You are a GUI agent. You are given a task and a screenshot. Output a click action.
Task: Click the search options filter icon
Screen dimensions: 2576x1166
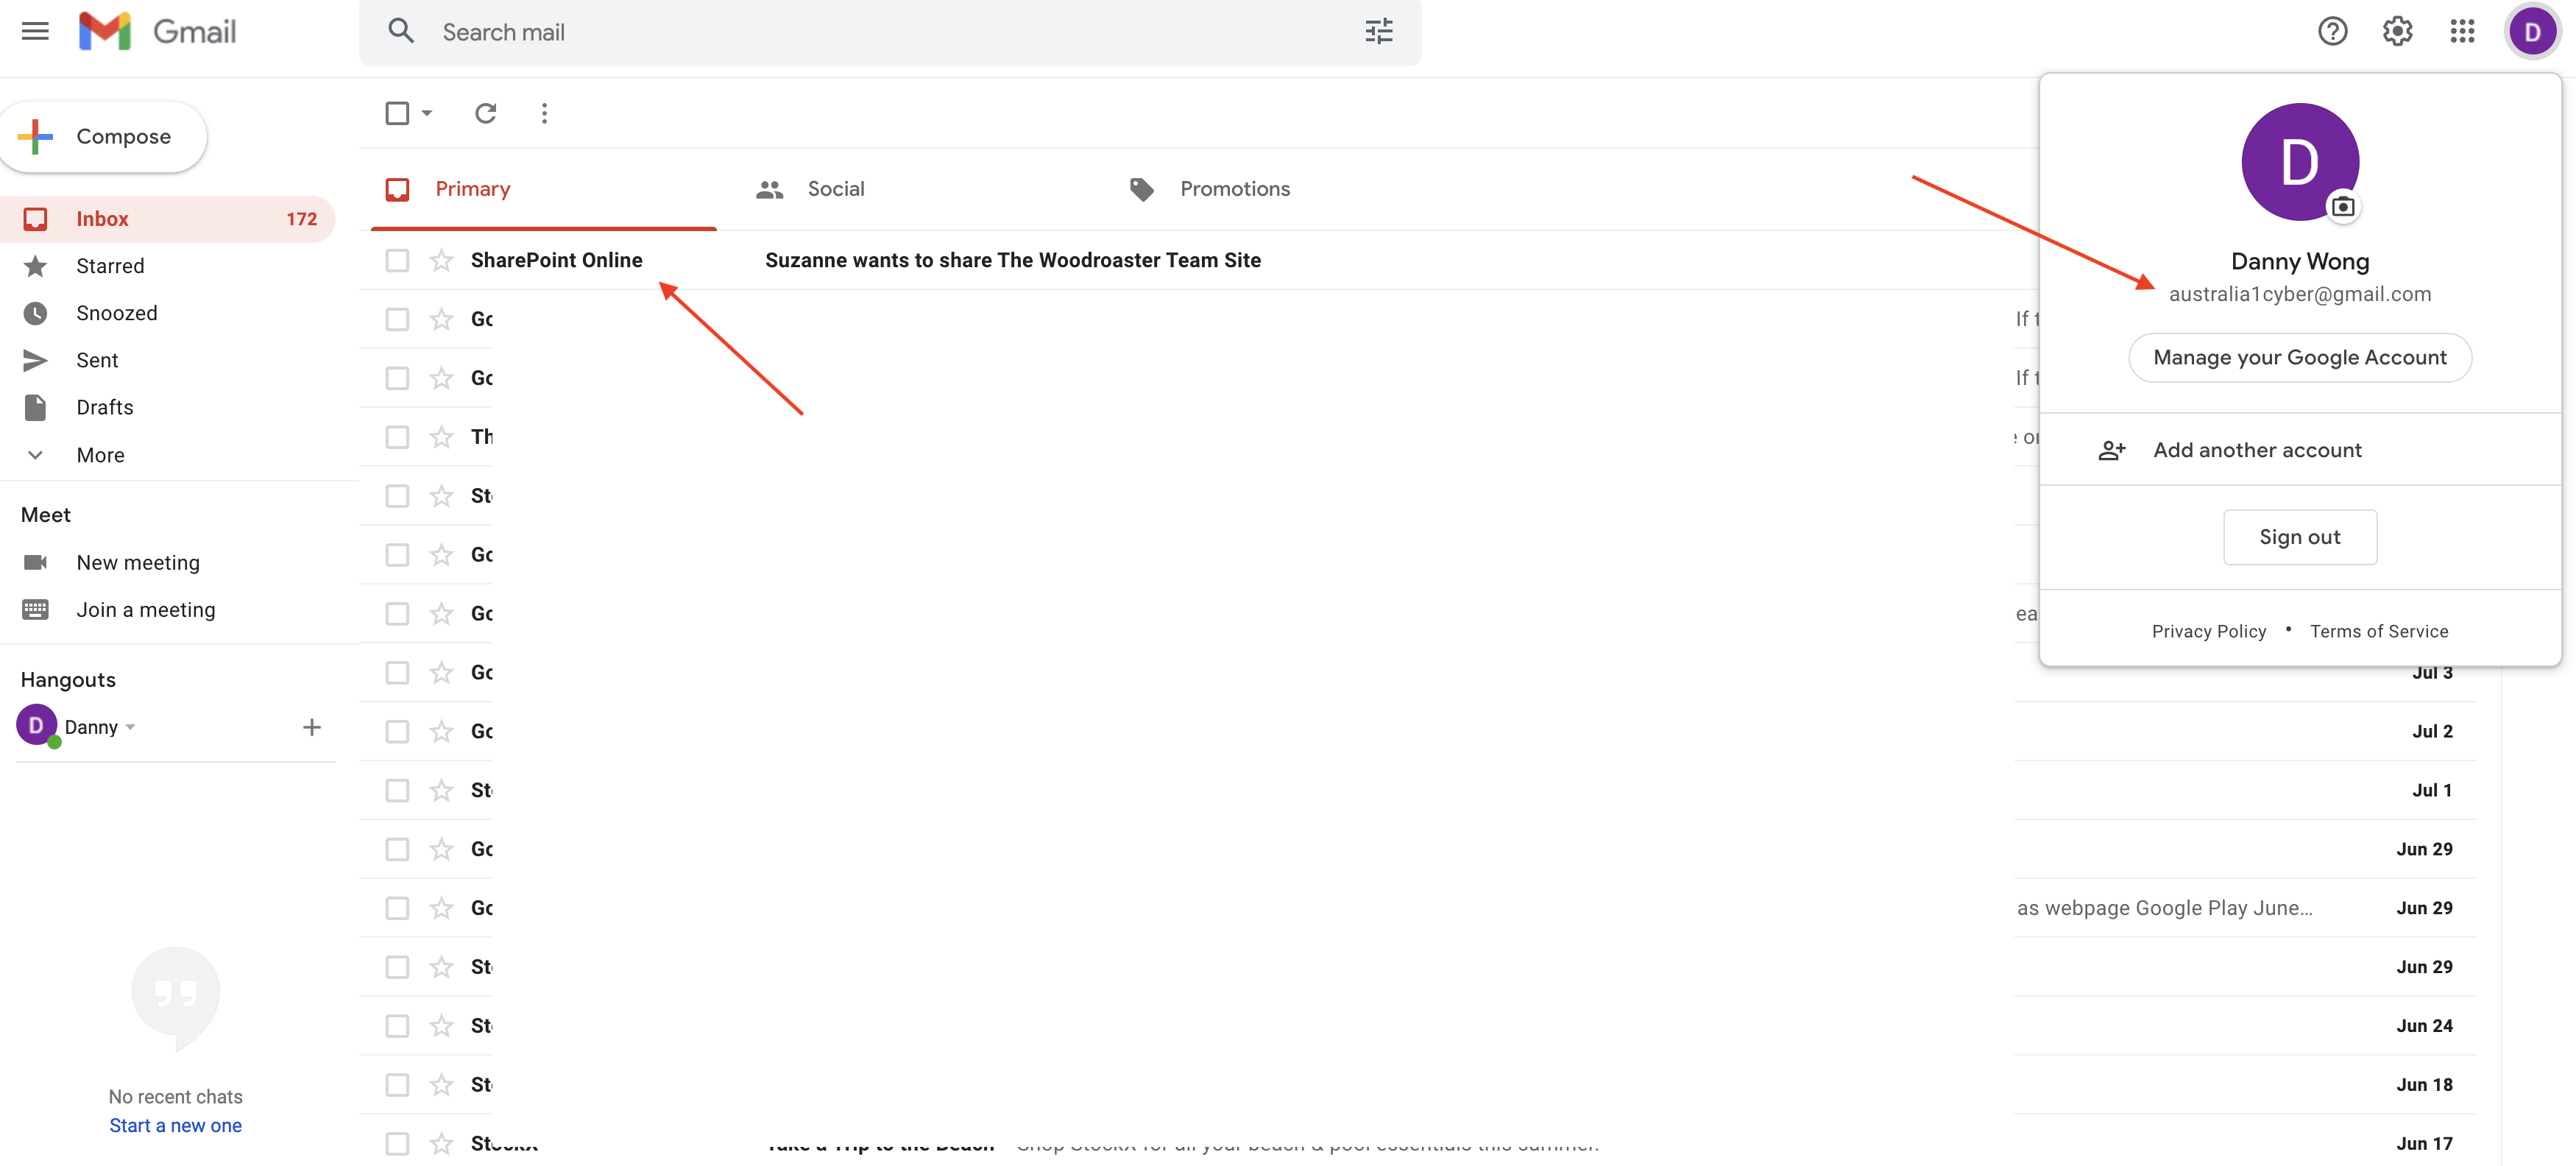(1378, 32)
